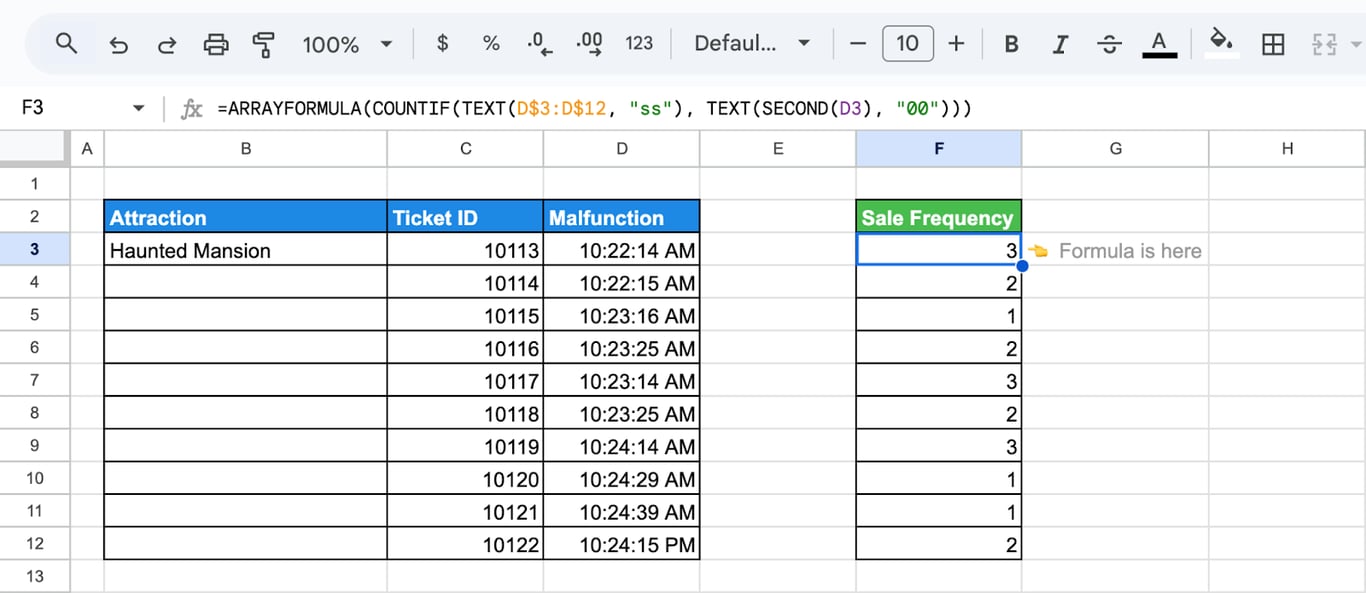This screenshot has height=593, width=1366.
Task: Select cell F3 with the formula
Action: (939, 250)
